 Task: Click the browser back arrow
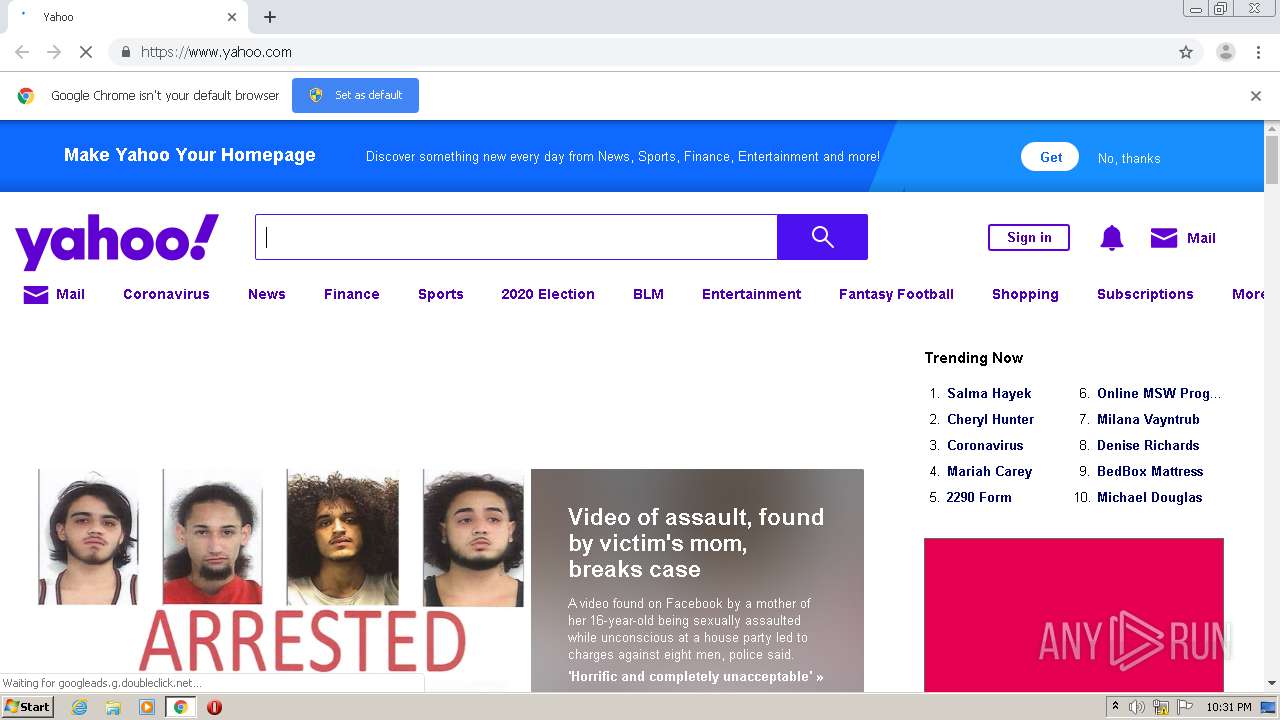coord(22,52)
